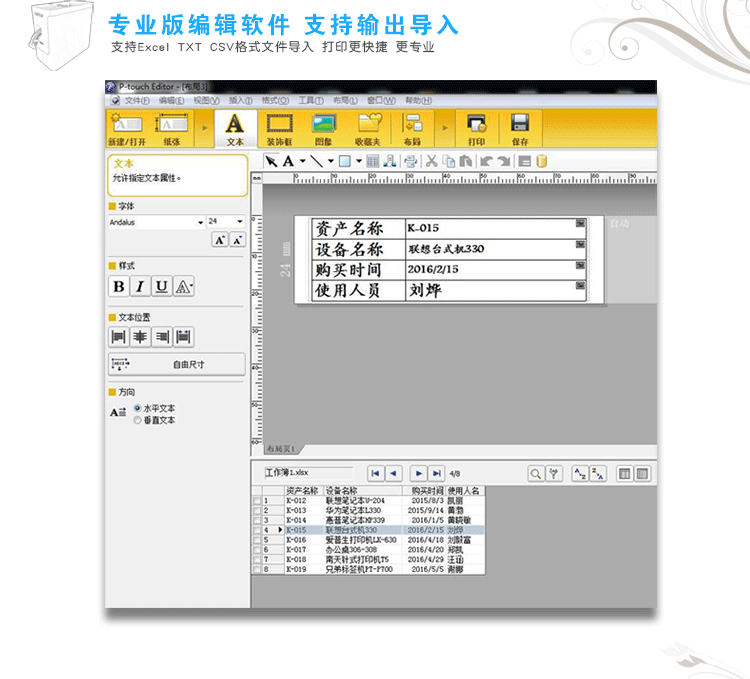
Task: Click the 保存 (Save) floppy disk icon
Action: 520,129
